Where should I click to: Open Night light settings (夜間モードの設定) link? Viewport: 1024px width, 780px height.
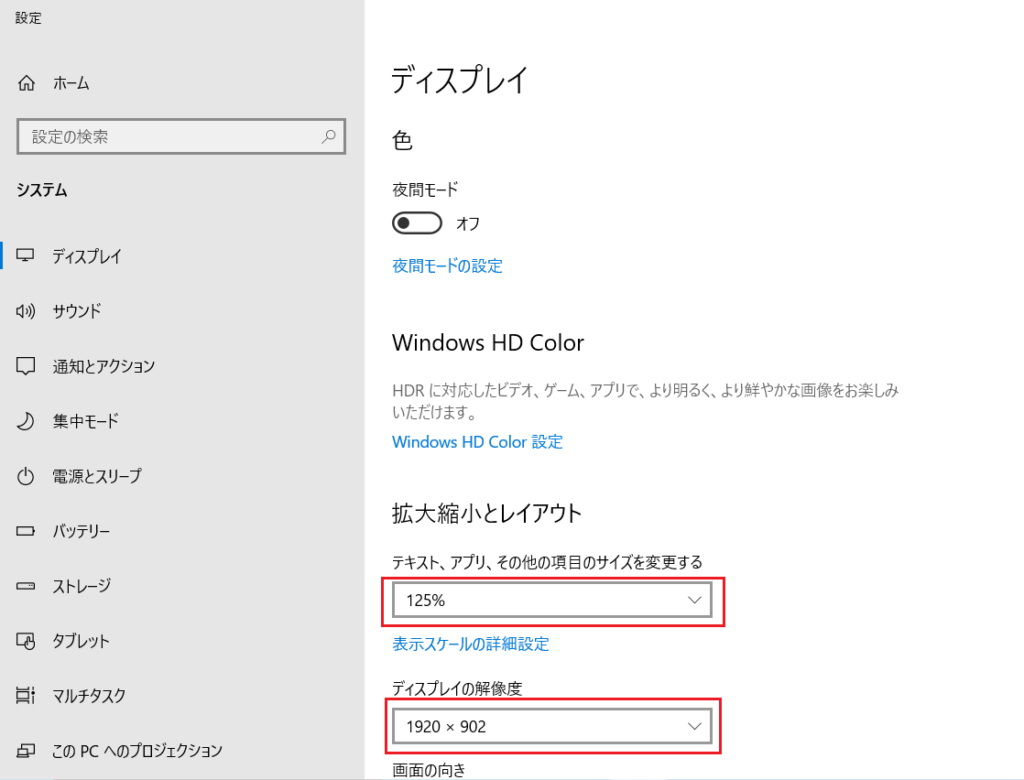click(447, 266)
